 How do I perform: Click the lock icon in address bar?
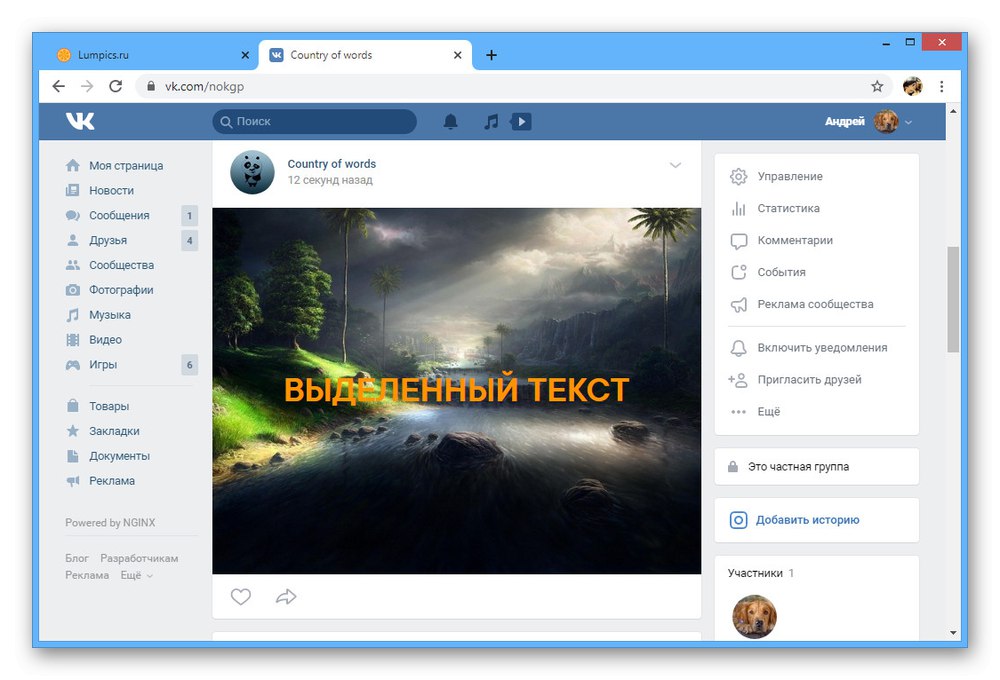pyautogui.click(x=151, y=86)
